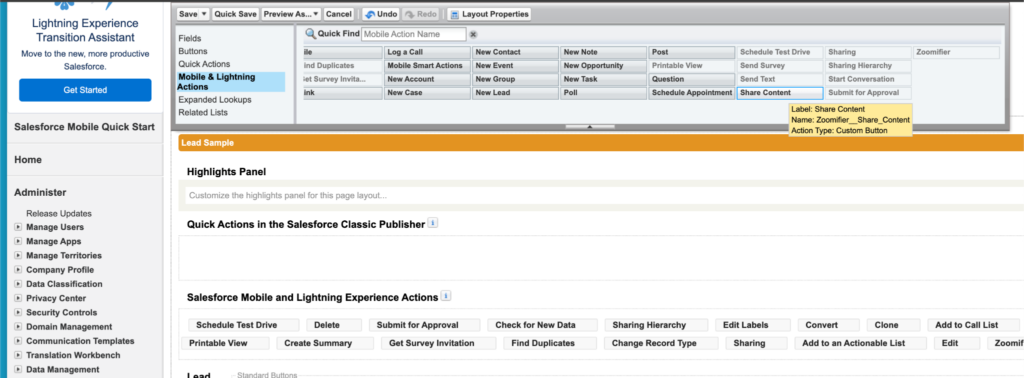Click the Get Started button
1024x378 pixels.
coord(85,90)
